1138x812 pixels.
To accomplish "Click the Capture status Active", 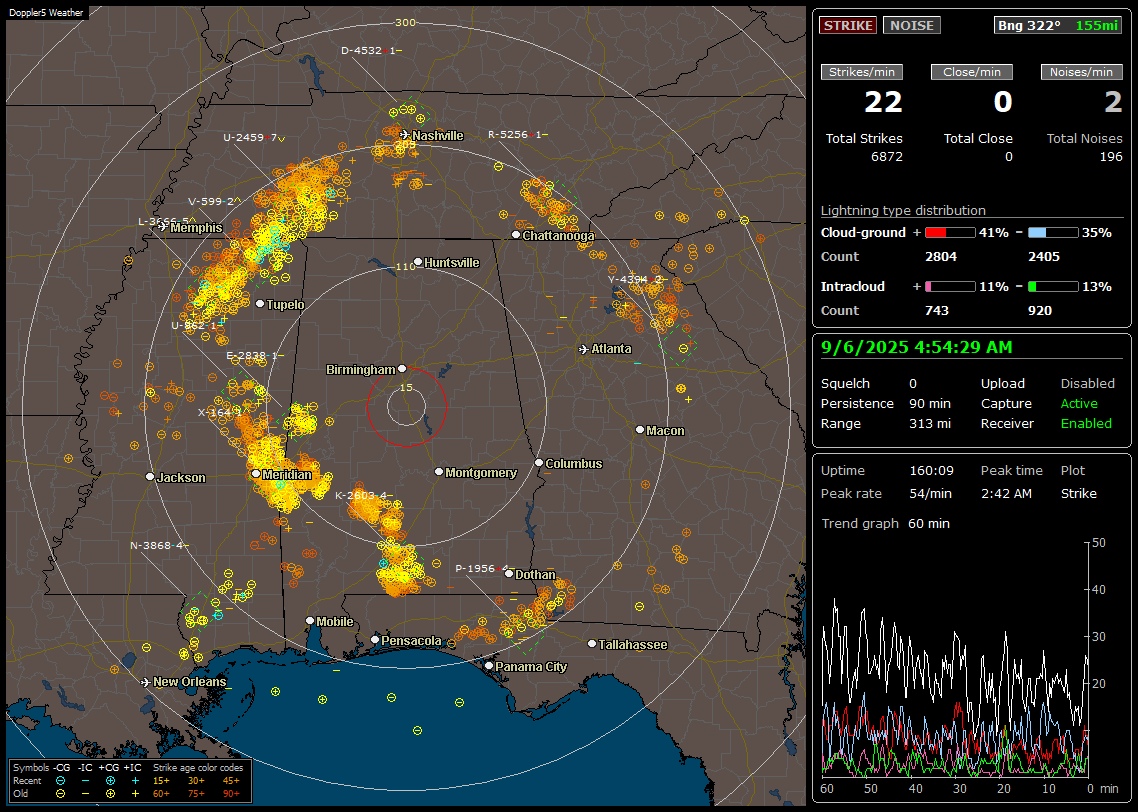I will coord(1079,403).
